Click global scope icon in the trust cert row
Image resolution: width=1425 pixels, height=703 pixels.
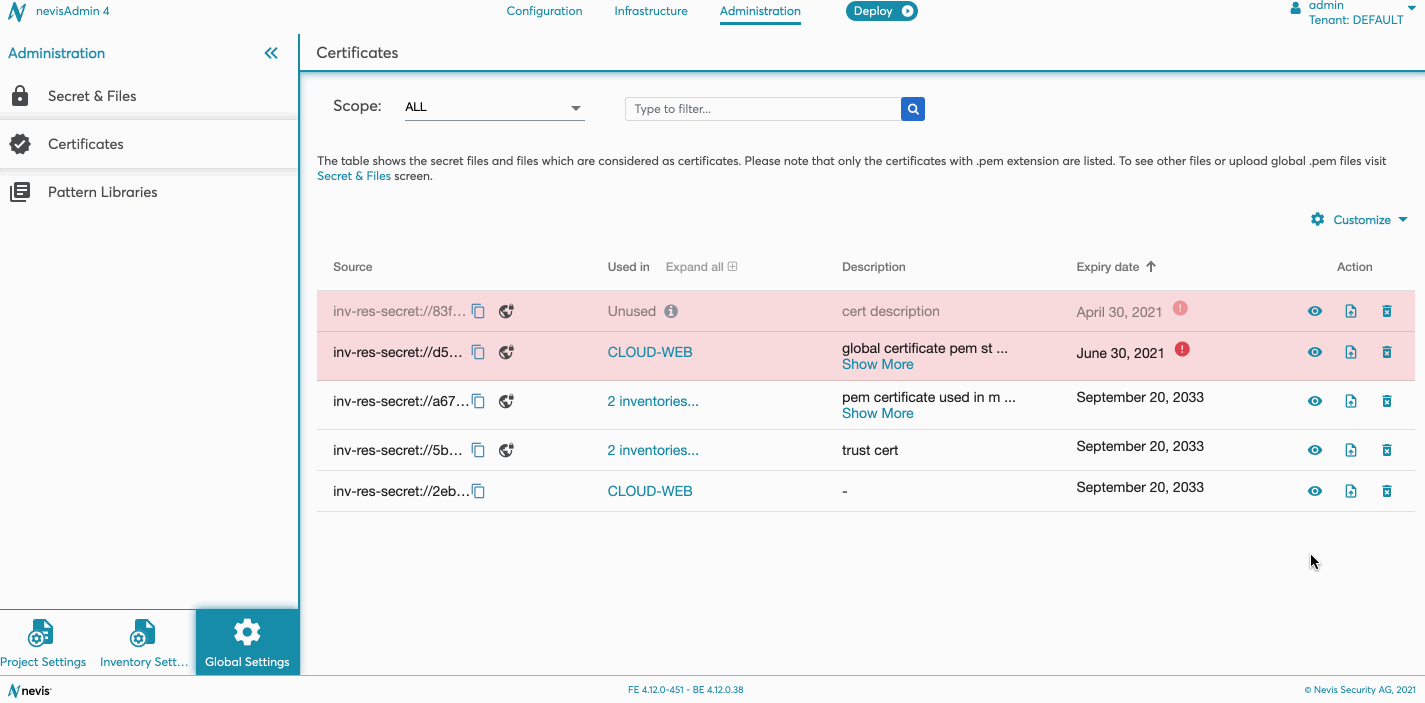[507, 450]
